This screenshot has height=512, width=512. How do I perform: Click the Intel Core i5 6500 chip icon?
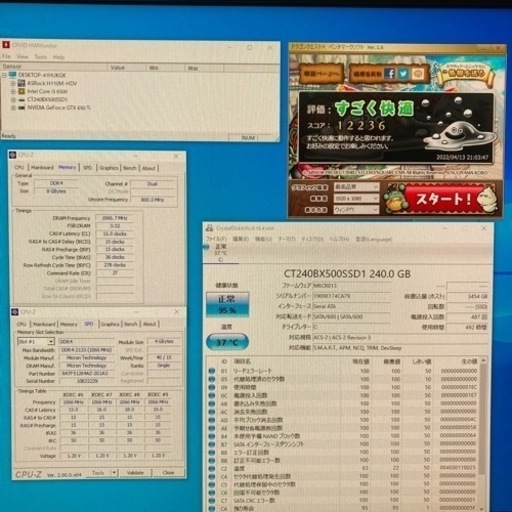pos(21,91)
